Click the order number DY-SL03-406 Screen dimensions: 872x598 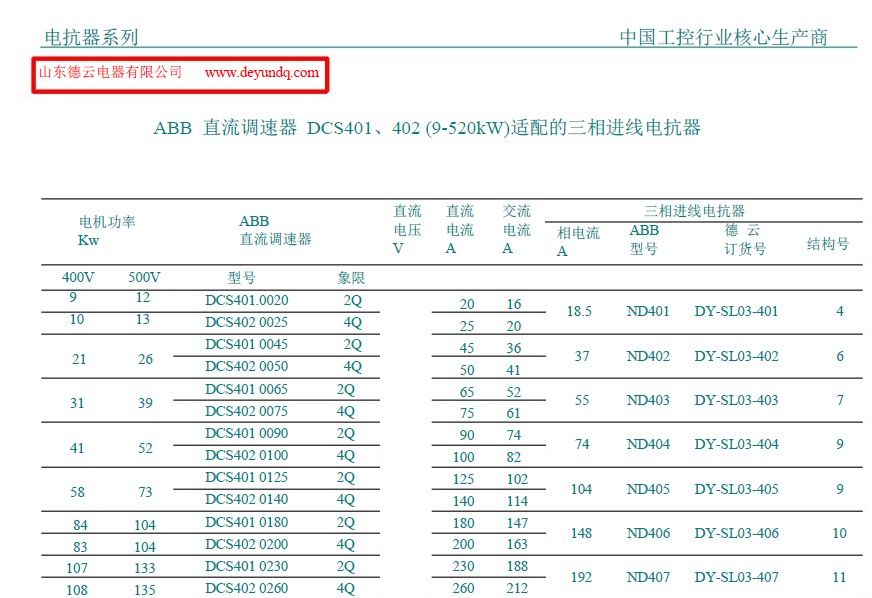(736, 533)
